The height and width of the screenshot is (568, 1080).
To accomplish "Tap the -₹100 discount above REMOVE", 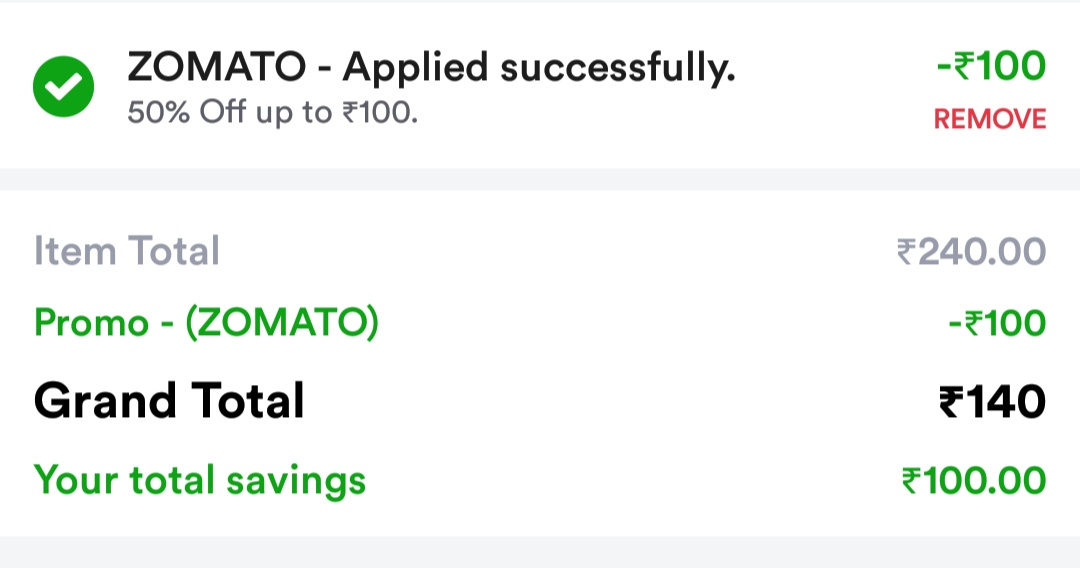I will pos(991,68).
